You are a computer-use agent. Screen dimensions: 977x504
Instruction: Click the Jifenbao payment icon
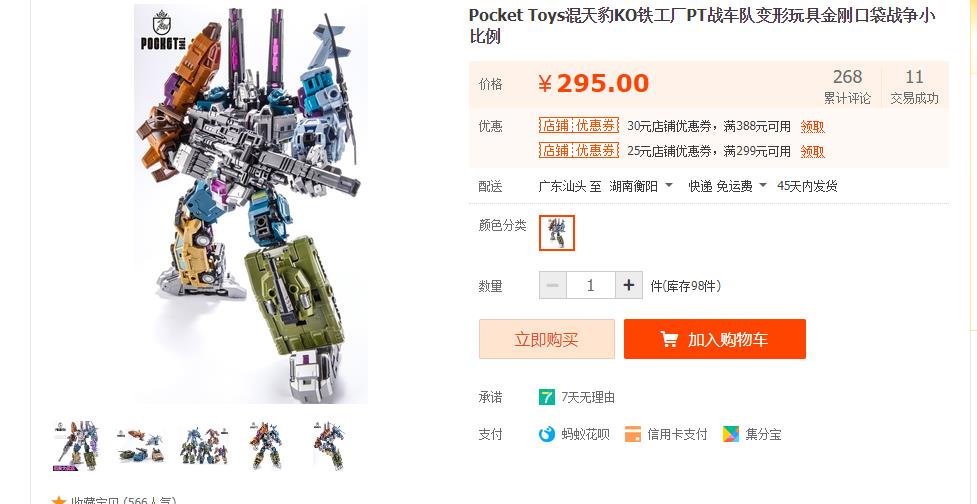point(730,434)
